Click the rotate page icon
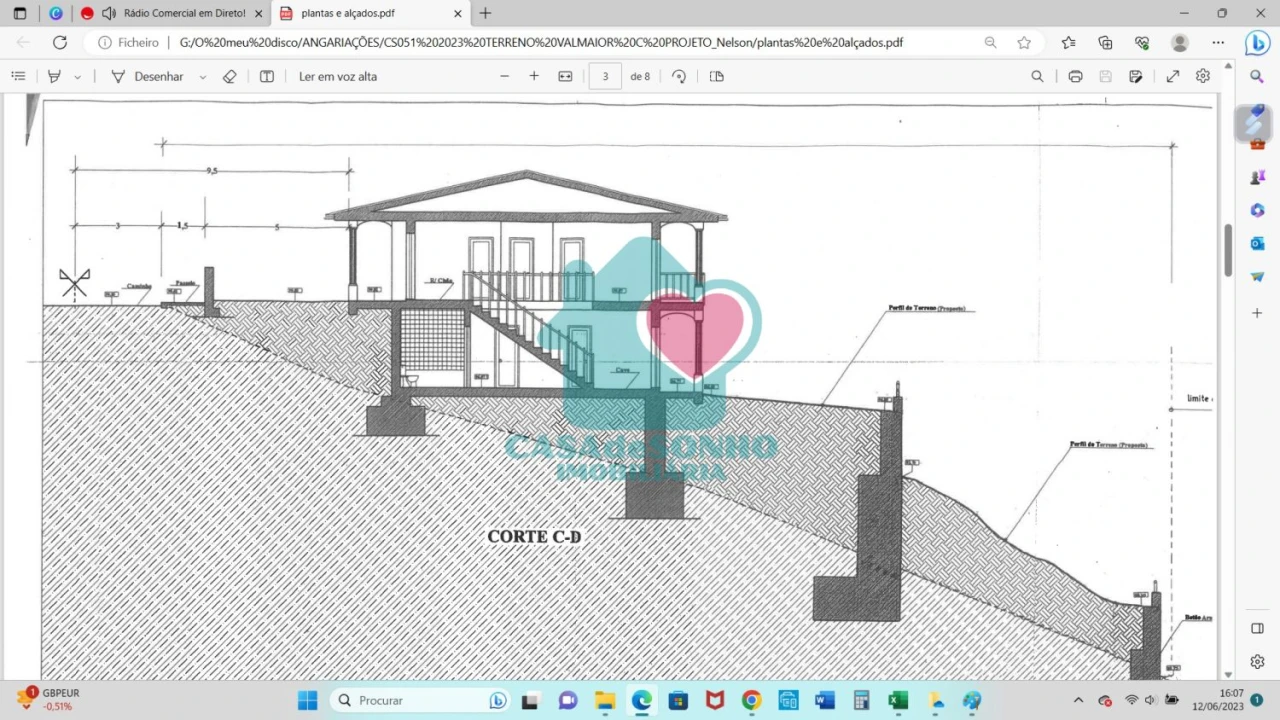This screenshot has width=1280, height=720. pyautogui.click(x=679, y=76)
